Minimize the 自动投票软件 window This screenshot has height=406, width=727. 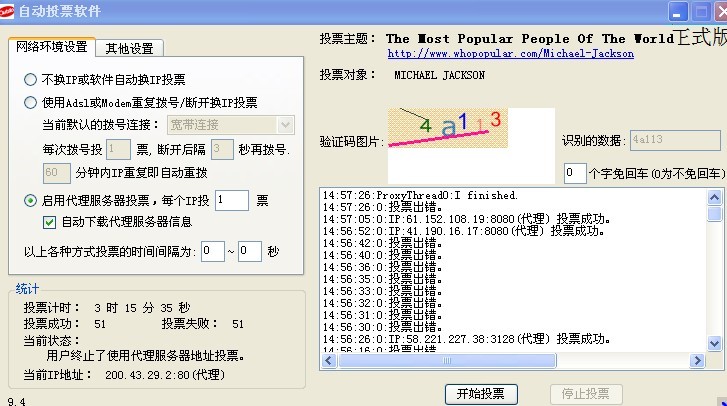[678, 13]
